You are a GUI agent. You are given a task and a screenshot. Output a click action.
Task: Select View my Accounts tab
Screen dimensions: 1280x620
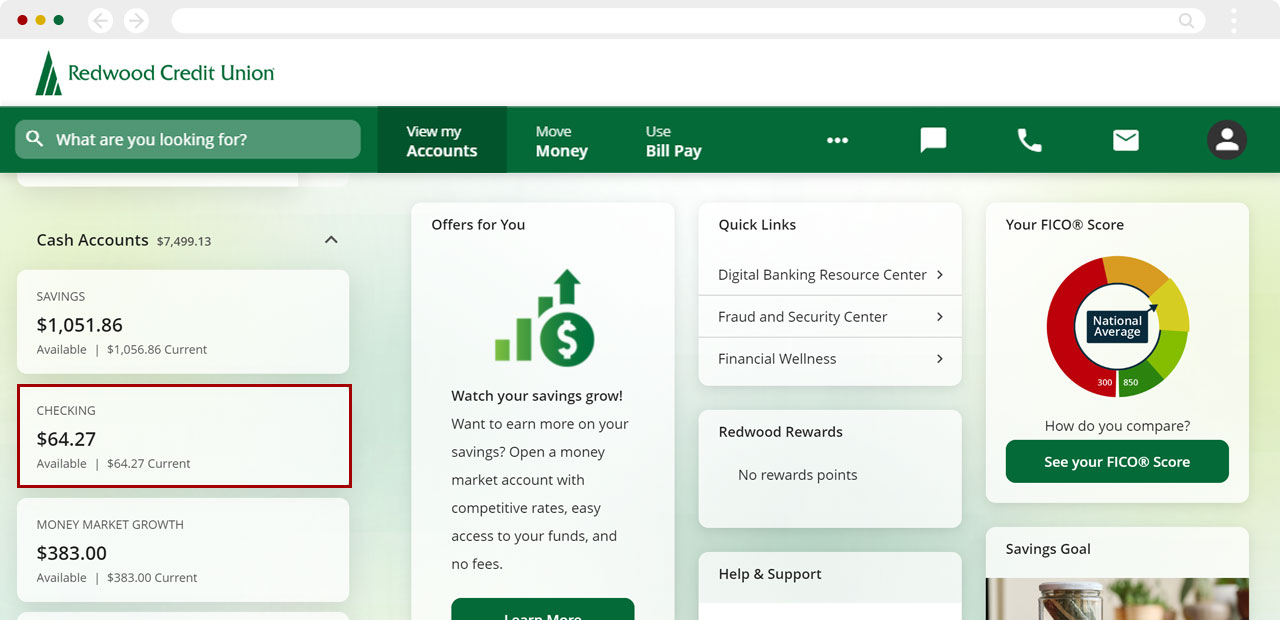442,140
